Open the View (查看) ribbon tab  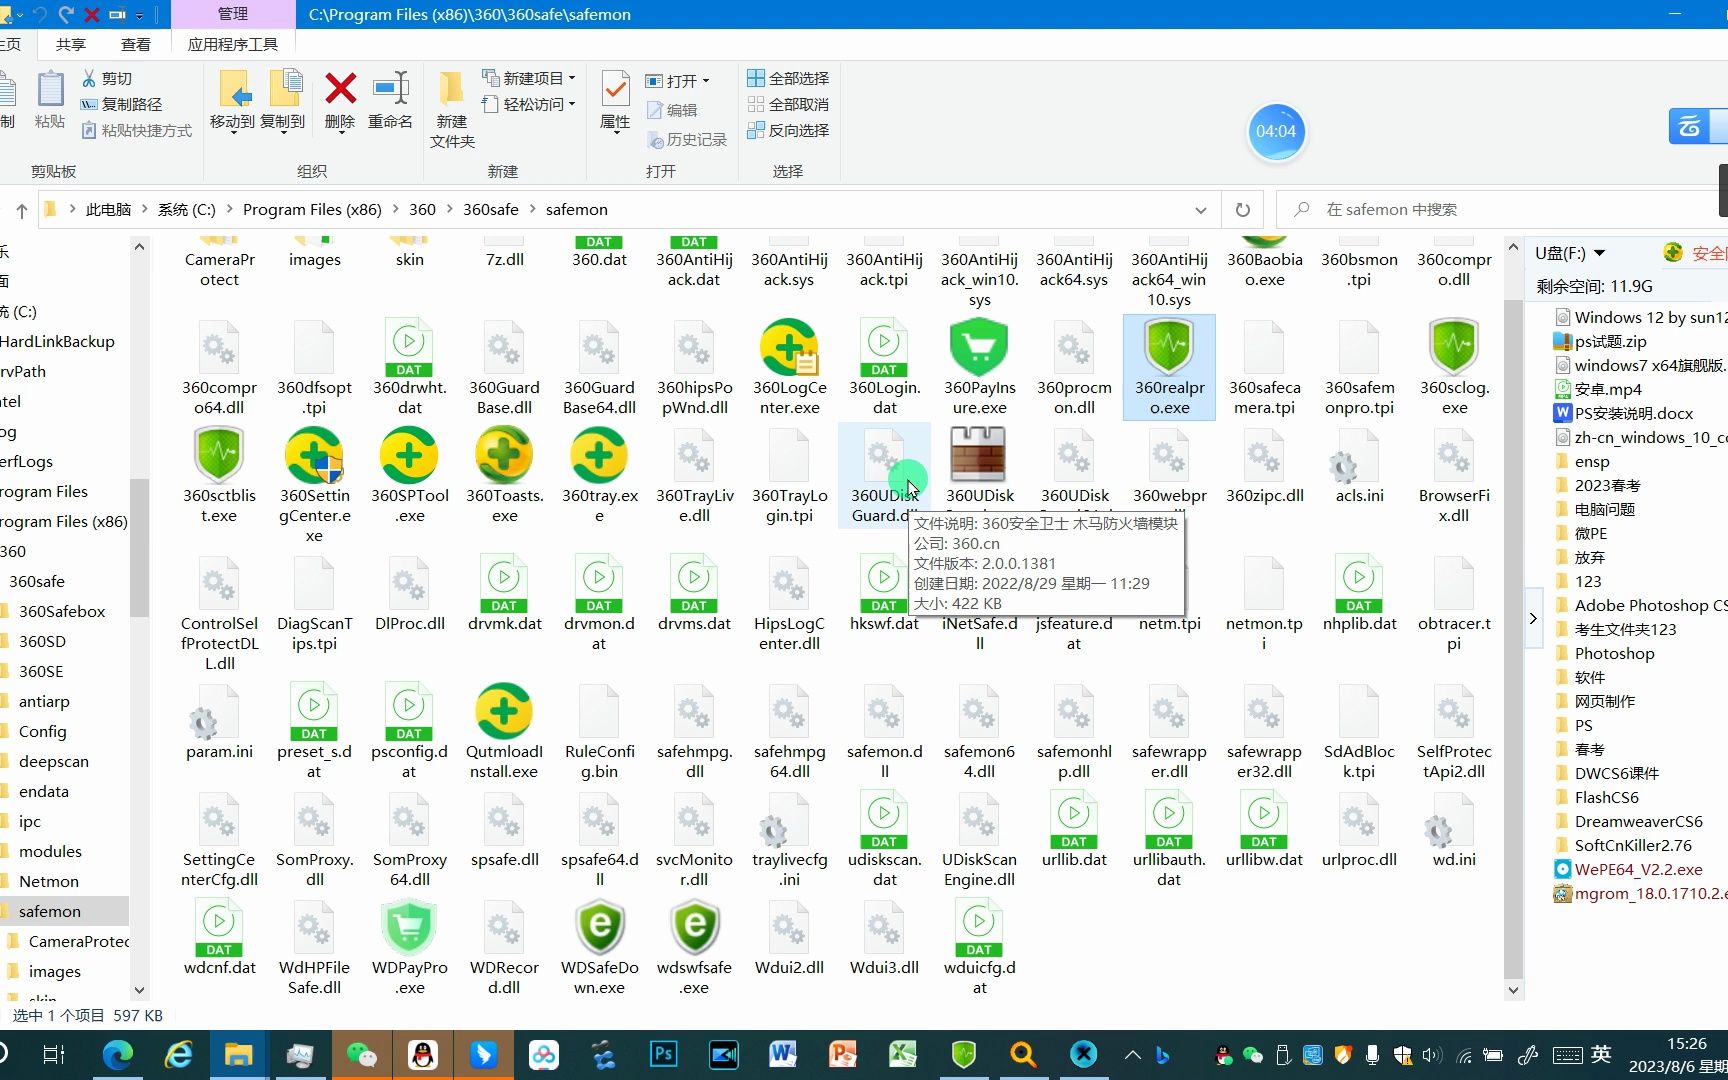point(136,44)
